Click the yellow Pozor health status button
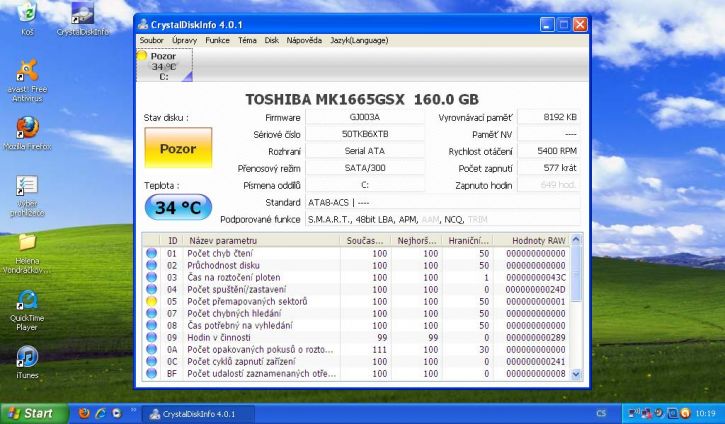The width and height of the screenshot is (725, 424). pos(178,148)
